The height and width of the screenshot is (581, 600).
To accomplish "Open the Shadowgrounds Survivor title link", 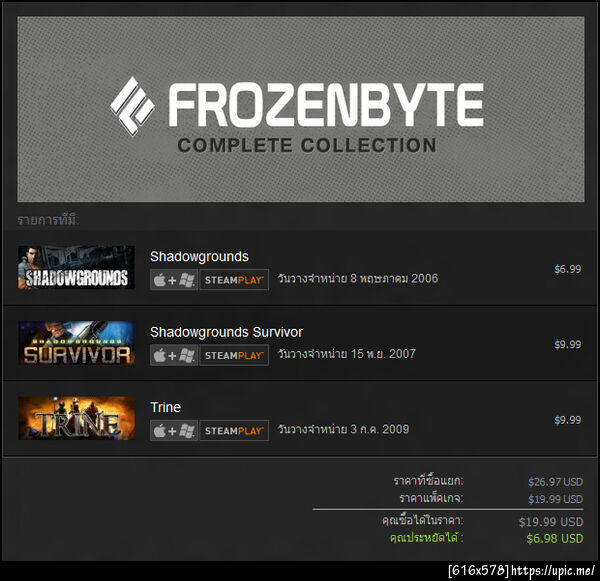I will (226, 332).
